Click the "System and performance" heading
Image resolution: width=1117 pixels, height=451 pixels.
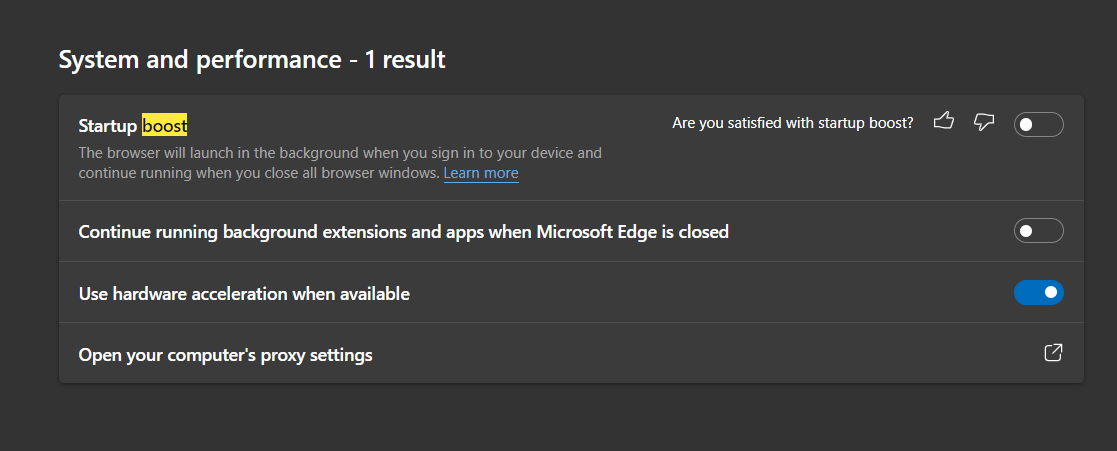click(199, 60)
